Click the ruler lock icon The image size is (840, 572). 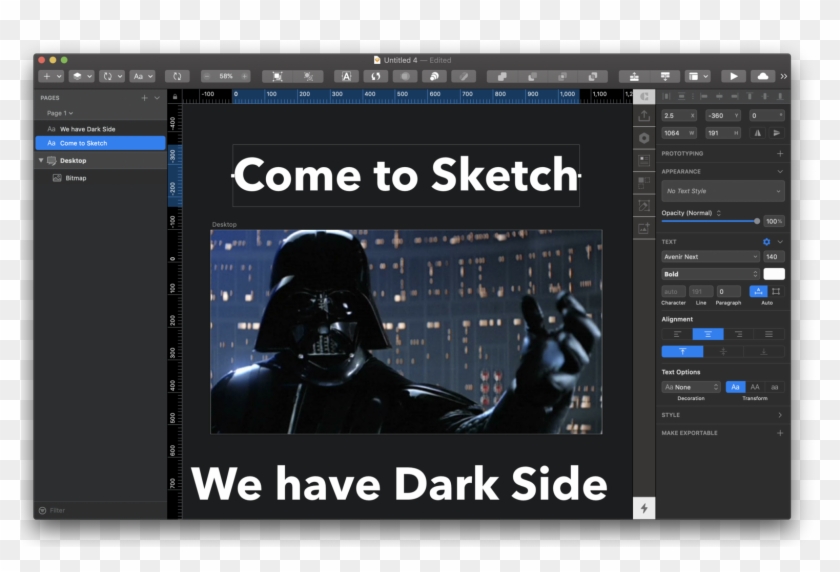[x=175, y=97]
